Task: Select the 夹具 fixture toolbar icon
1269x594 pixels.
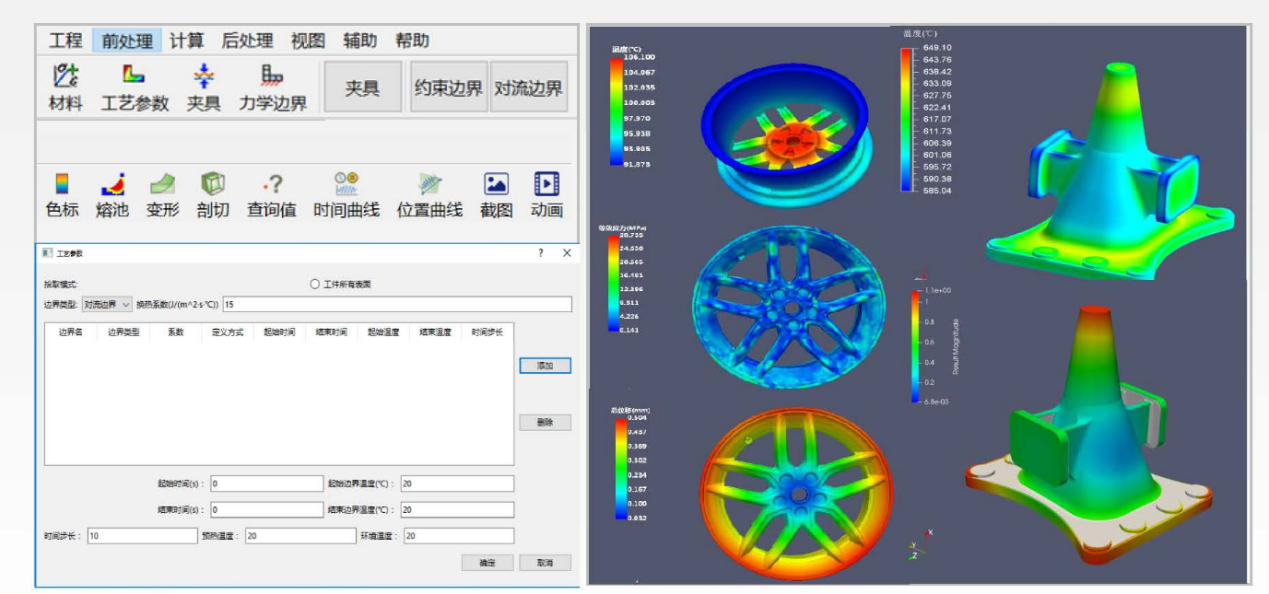Action: 203,87
